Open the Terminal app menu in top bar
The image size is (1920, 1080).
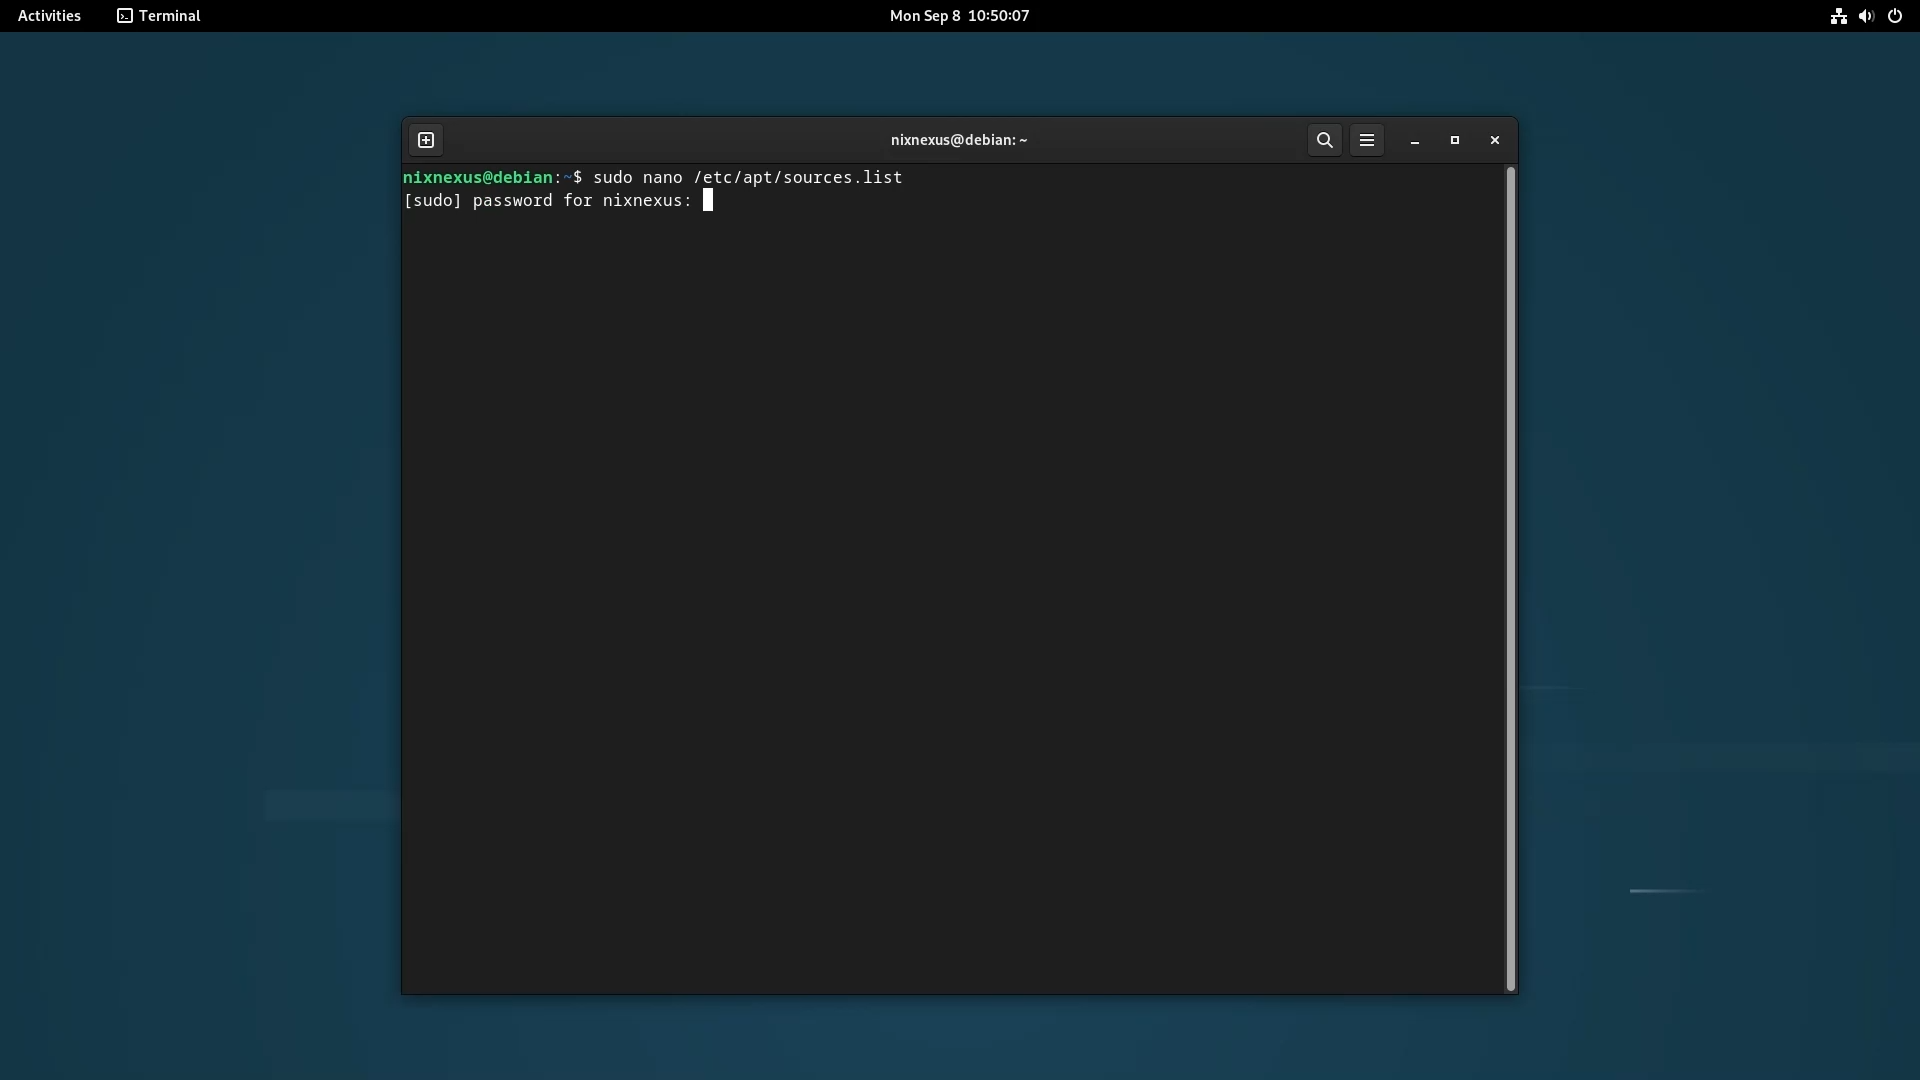pos(169,16)
